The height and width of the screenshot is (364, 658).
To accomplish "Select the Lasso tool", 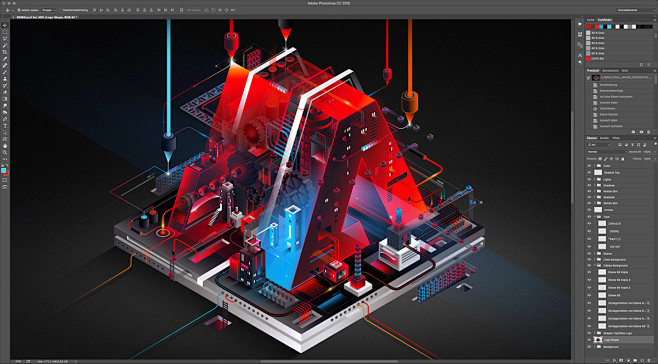I will pos(5,39).
